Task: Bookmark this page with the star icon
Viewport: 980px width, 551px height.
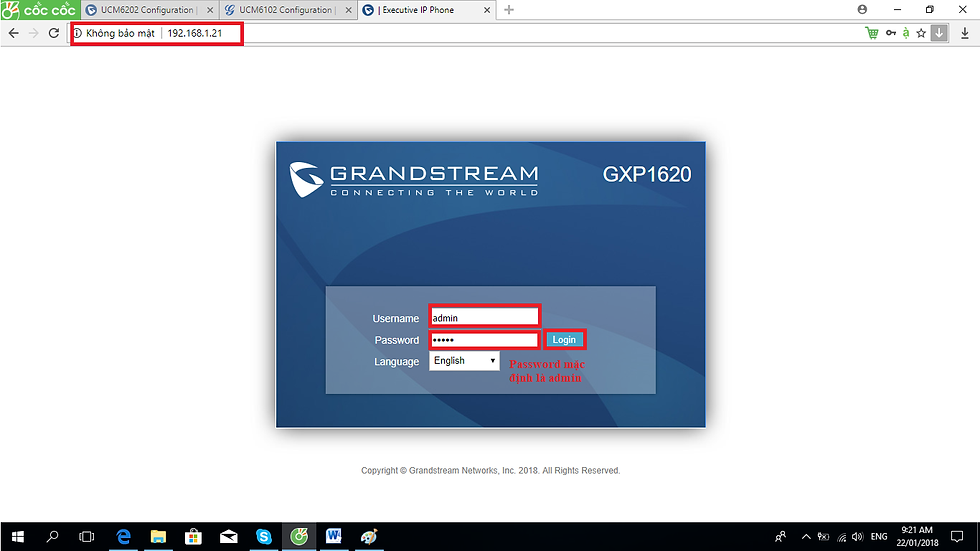Action: click(x=921, y=33)
